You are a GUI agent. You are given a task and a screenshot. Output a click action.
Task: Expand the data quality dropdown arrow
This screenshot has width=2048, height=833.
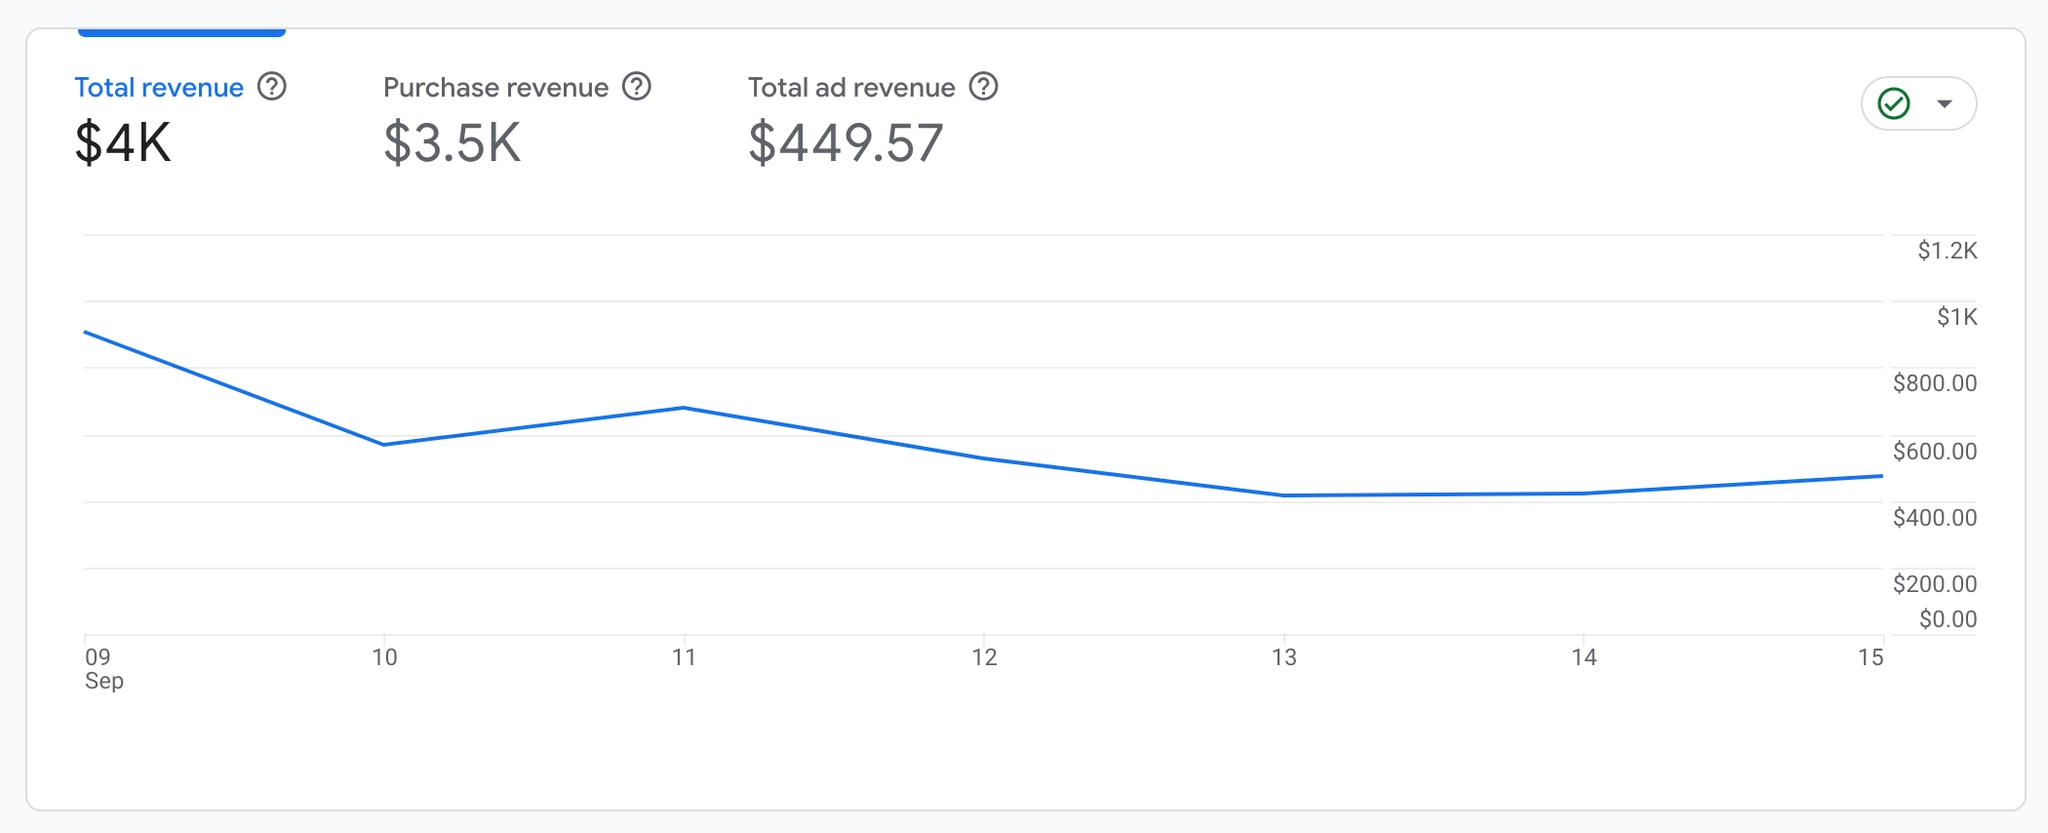coord(1944,103)
